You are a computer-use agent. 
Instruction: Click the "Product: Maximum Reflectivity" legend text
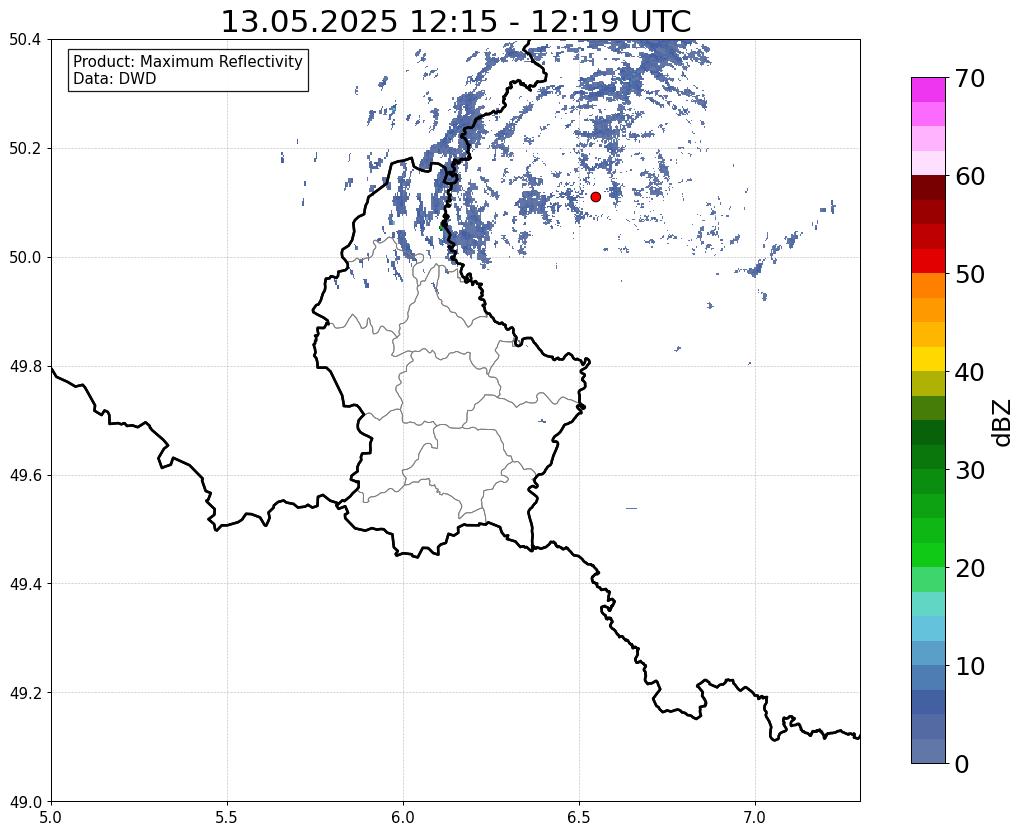click(188, 61)
